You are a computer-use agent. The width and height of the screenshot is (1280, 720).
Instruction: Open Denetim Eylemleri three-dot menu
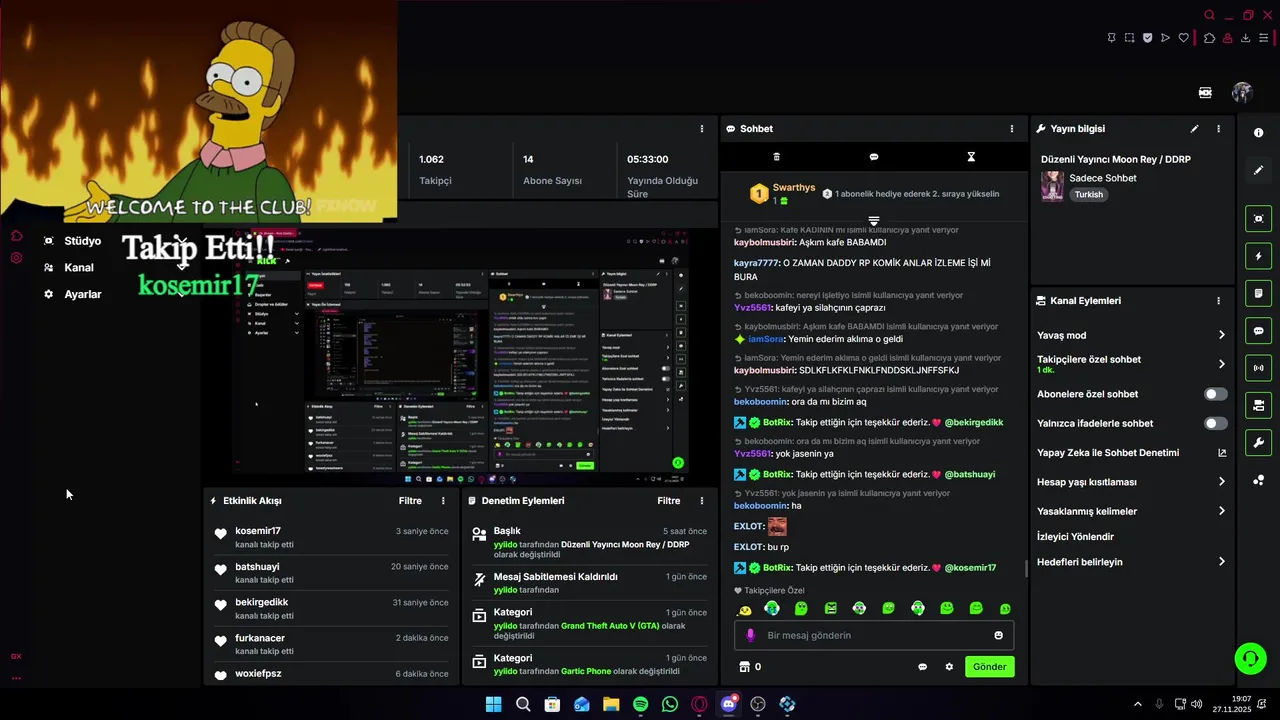click(701, 501)
